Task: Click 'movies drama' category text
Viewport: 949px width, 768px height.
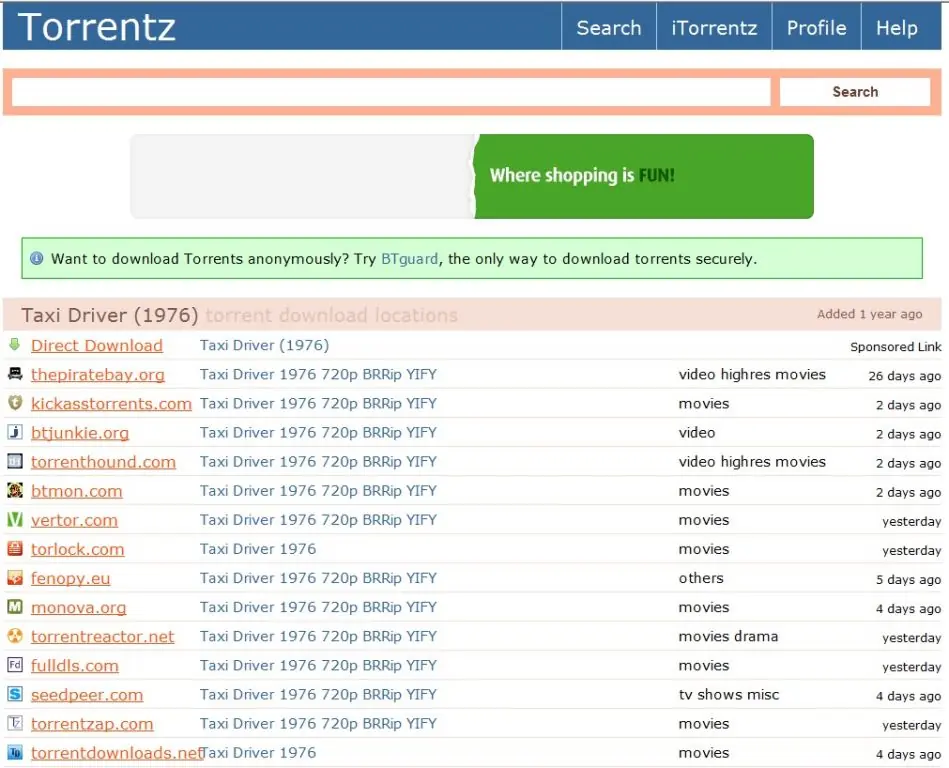Action: point(728,636)
